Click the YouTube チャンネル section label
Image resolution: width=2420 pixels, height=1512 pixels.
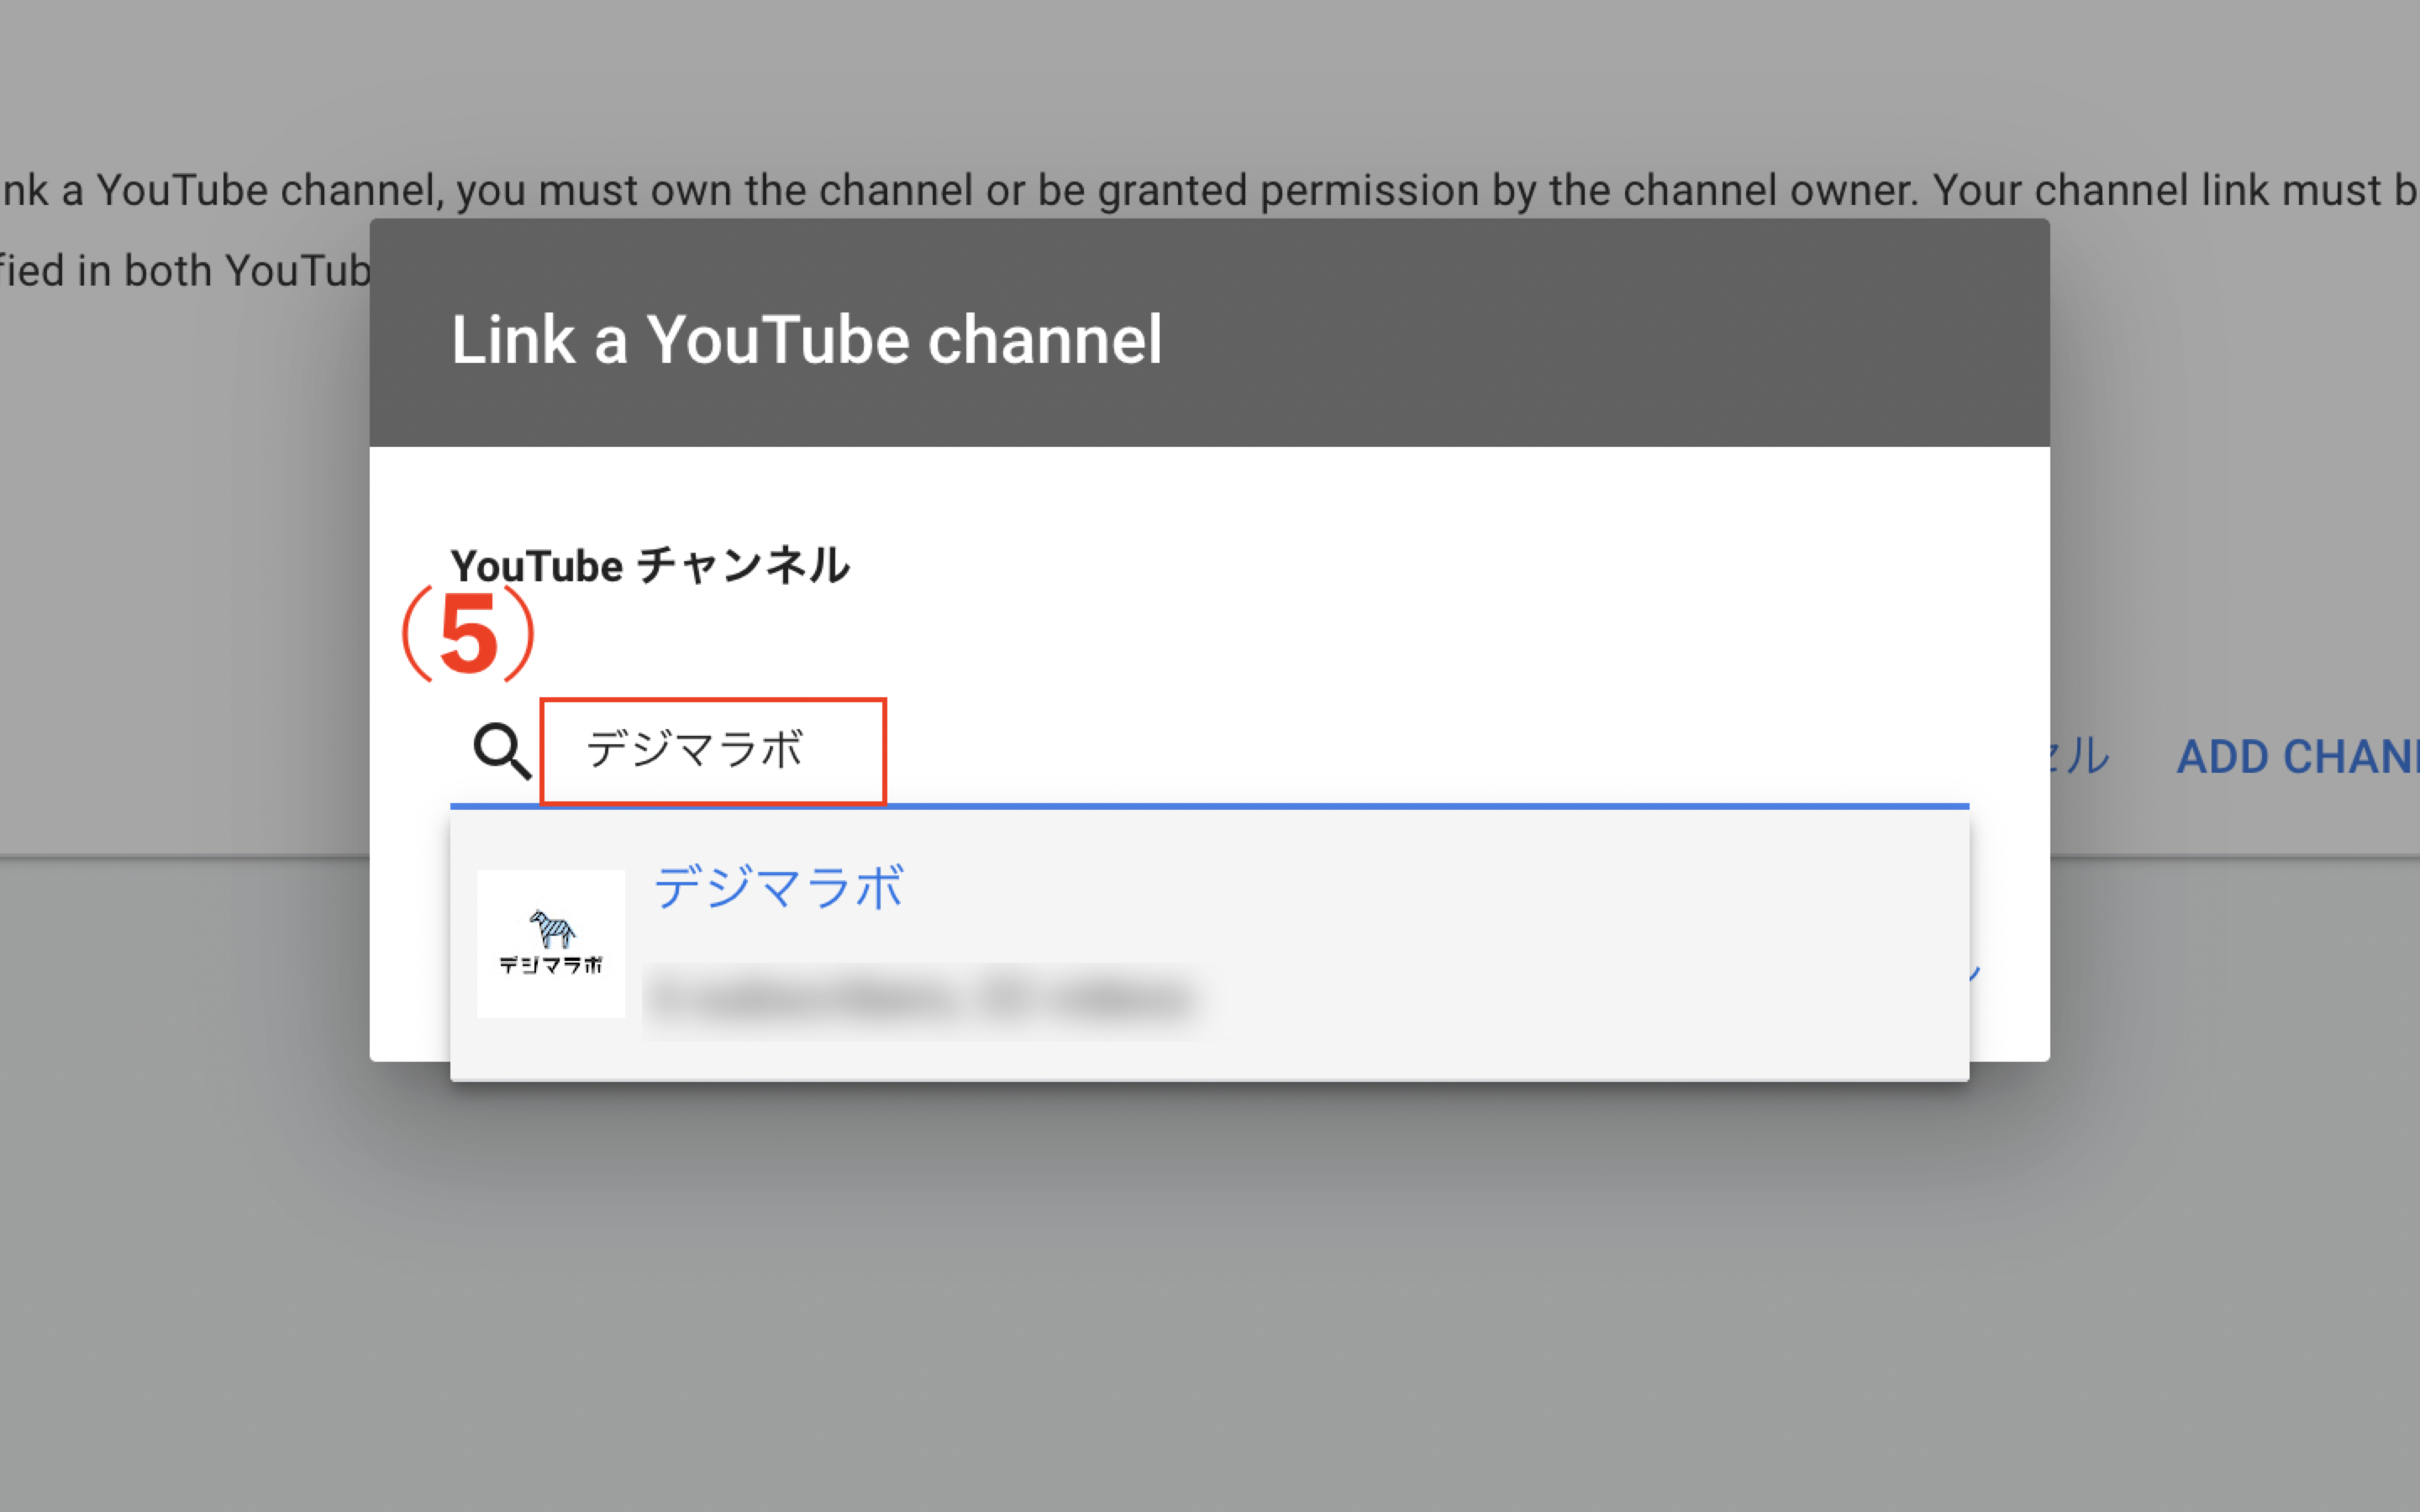coord(650,565)
